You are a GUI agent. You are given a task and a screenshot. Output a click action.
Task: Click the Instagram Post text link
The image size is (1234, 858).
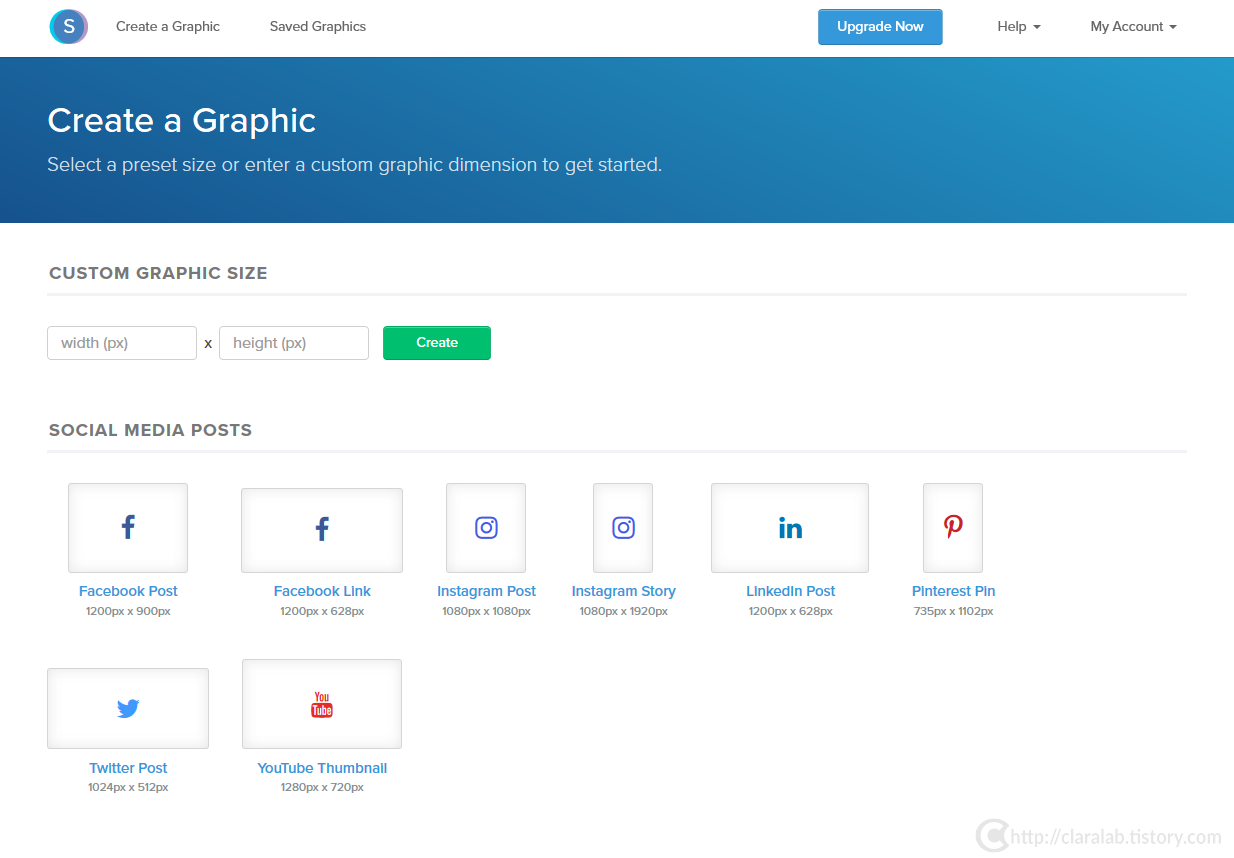[x=486, y=591]
